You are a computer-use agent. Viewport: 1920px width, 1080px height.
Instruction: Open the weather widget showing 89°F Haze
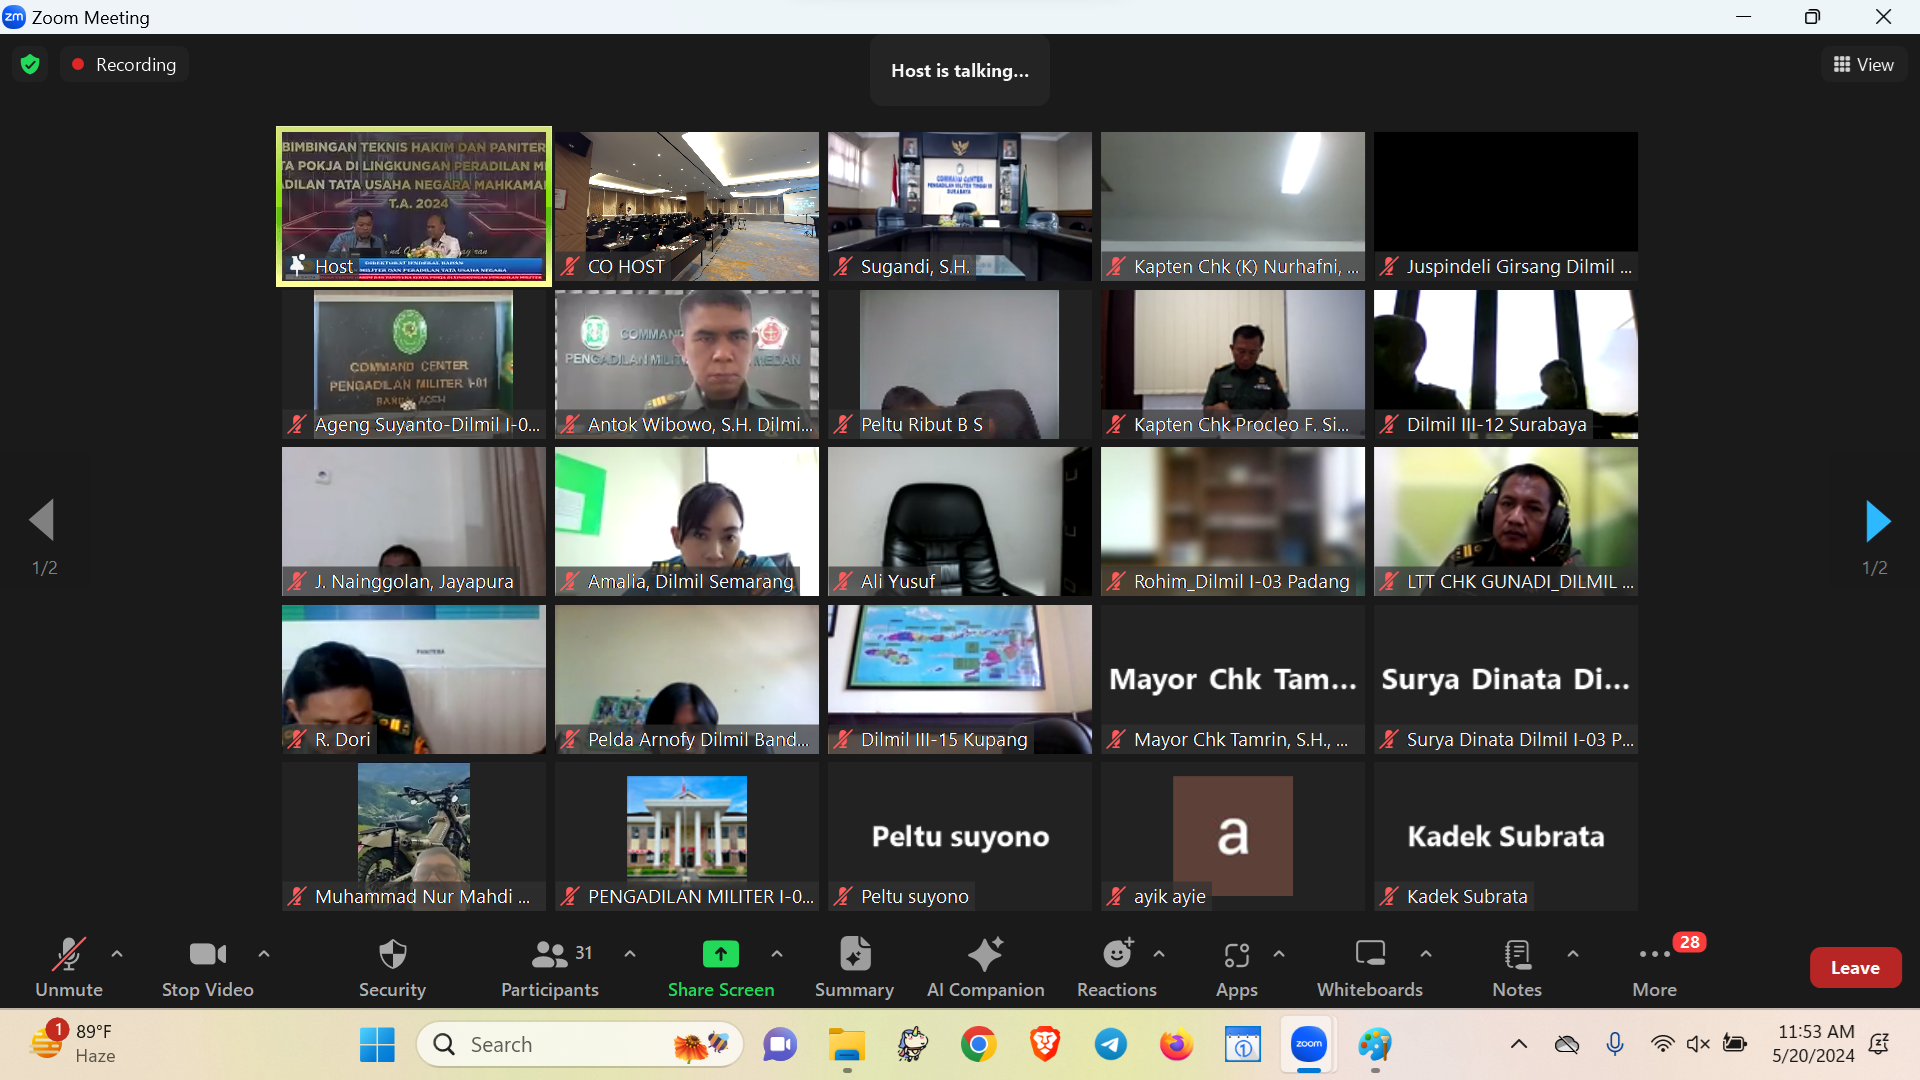tap(72, 1044)
